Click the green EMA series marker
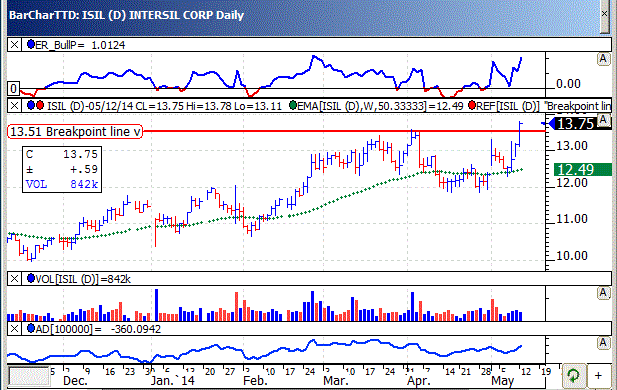The height and width of the screenshot is (390, 617). (293, 105)
